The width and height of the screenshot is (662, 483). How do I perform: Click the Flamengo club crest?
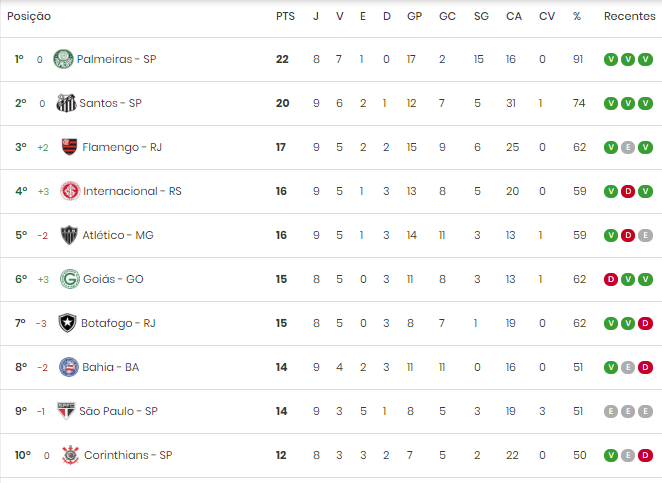(69, 147)
